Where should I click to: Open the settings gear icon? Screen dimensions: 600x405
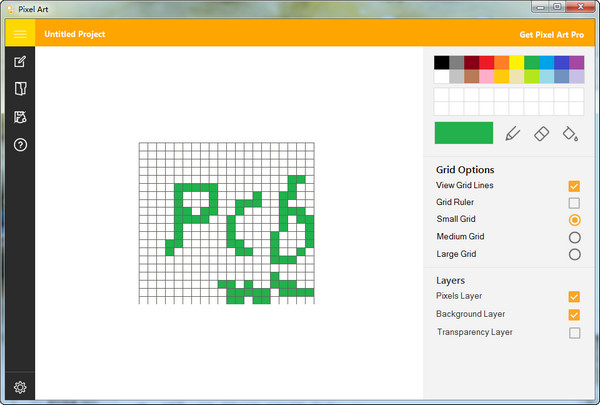[x=20, y=387]
